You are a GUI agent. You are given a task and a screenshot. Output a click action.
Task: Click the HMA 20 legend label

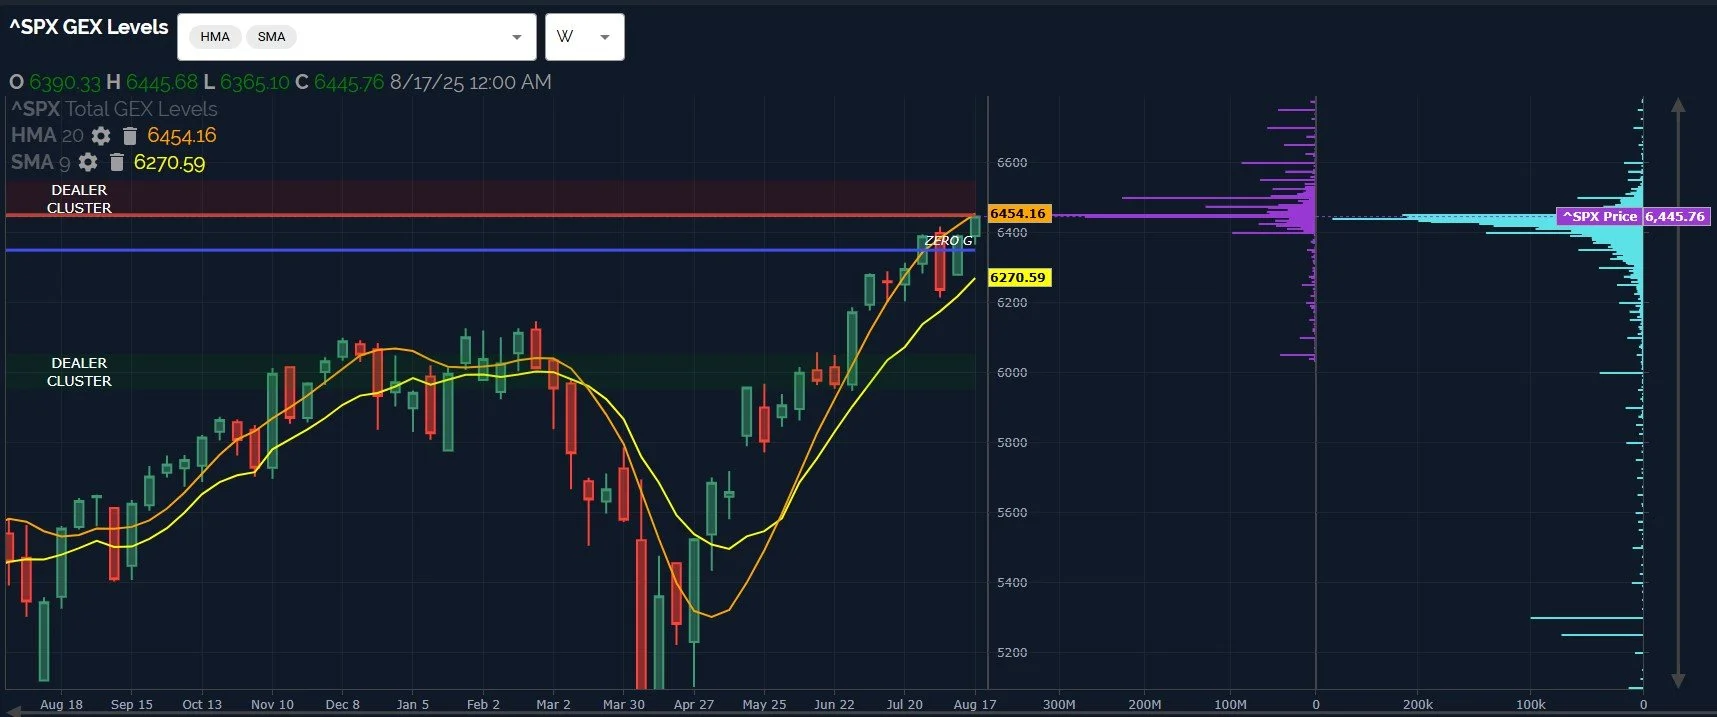click(47, 135)
